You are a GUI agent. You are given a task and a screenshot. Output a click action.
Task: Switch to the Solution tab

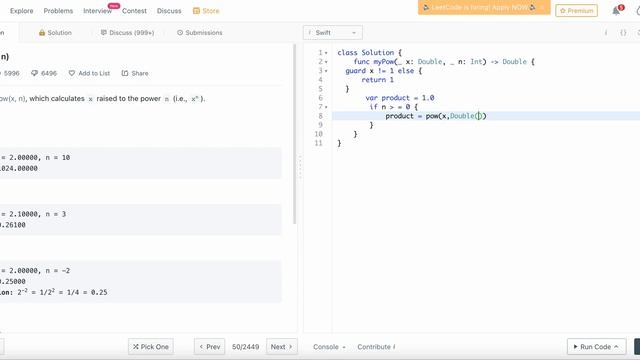[x=55, y=33]
